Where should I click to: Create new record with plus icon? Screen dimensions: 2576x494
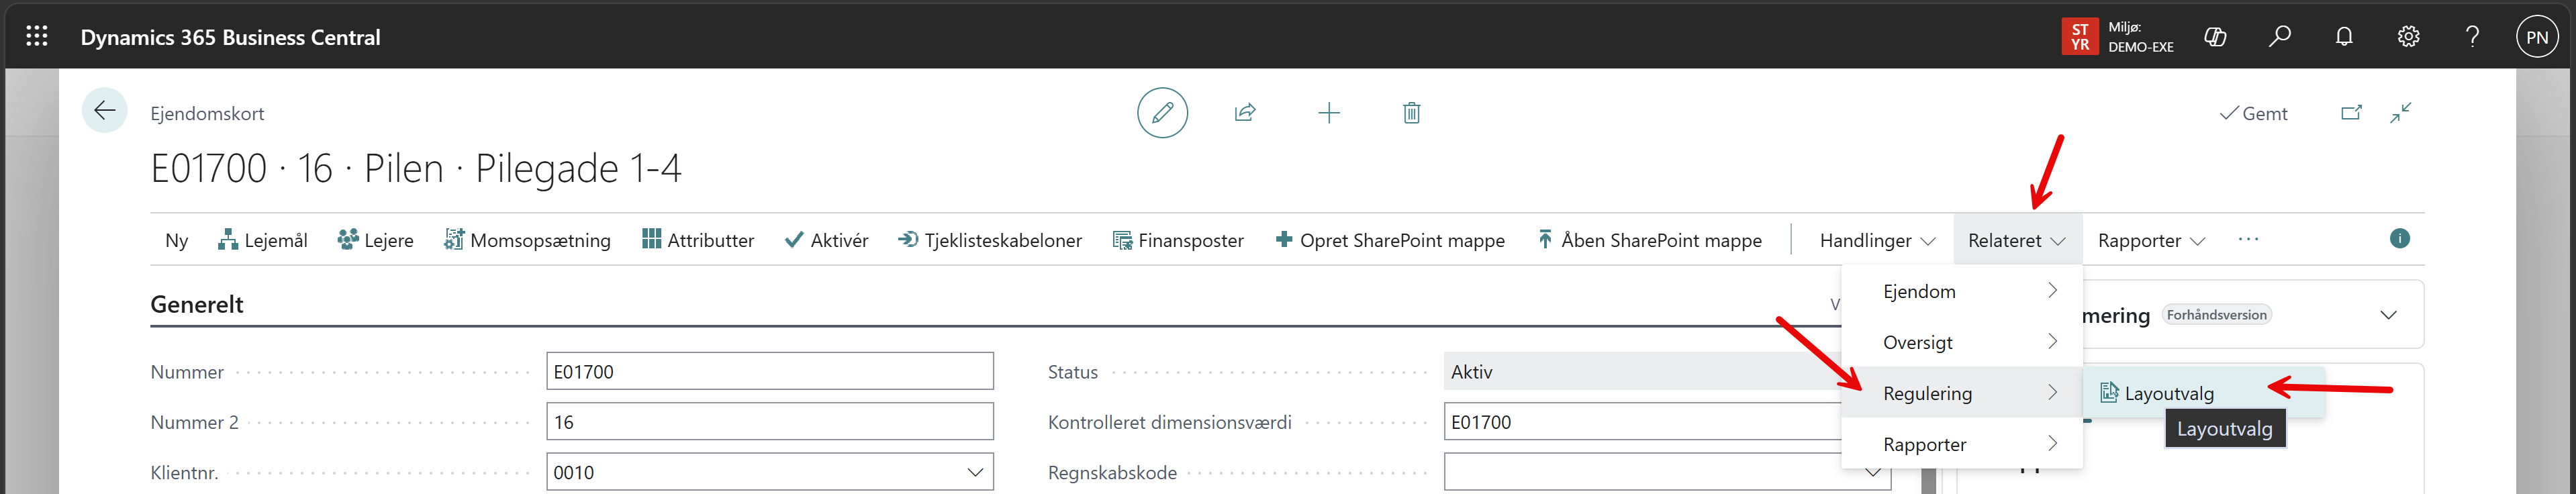click(x=1329, y=113)
